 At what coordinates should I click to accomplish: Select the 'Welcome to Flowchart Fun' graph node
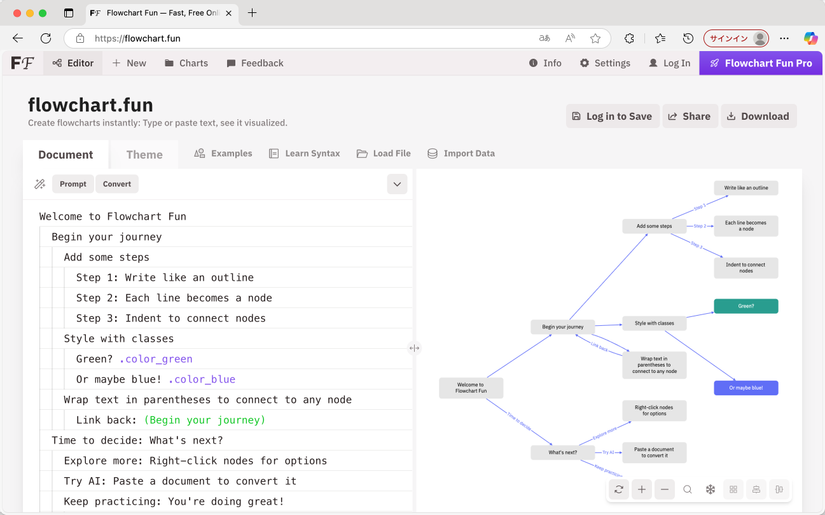pyautogui.click(x=471, y=388)
